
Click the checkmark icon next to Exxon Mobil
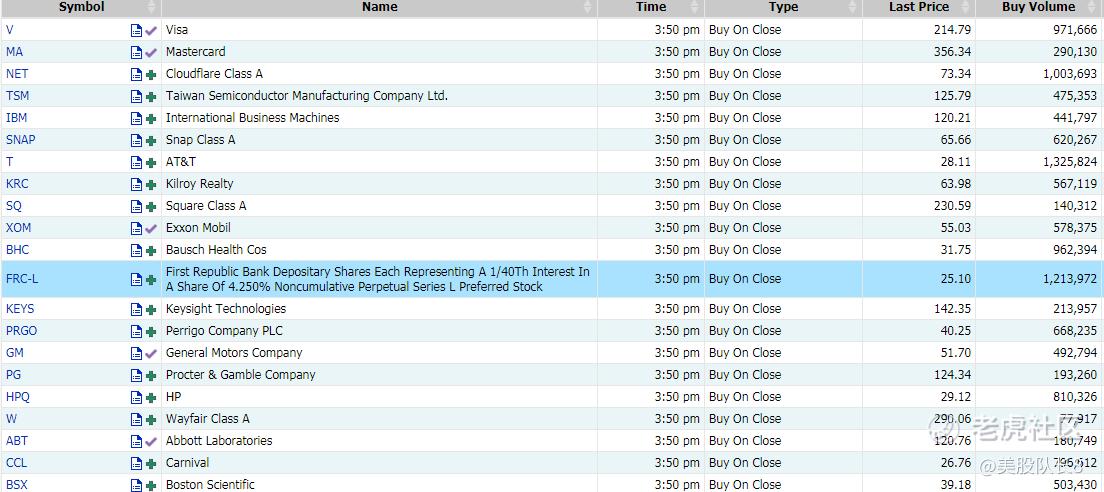coord(151,228)
